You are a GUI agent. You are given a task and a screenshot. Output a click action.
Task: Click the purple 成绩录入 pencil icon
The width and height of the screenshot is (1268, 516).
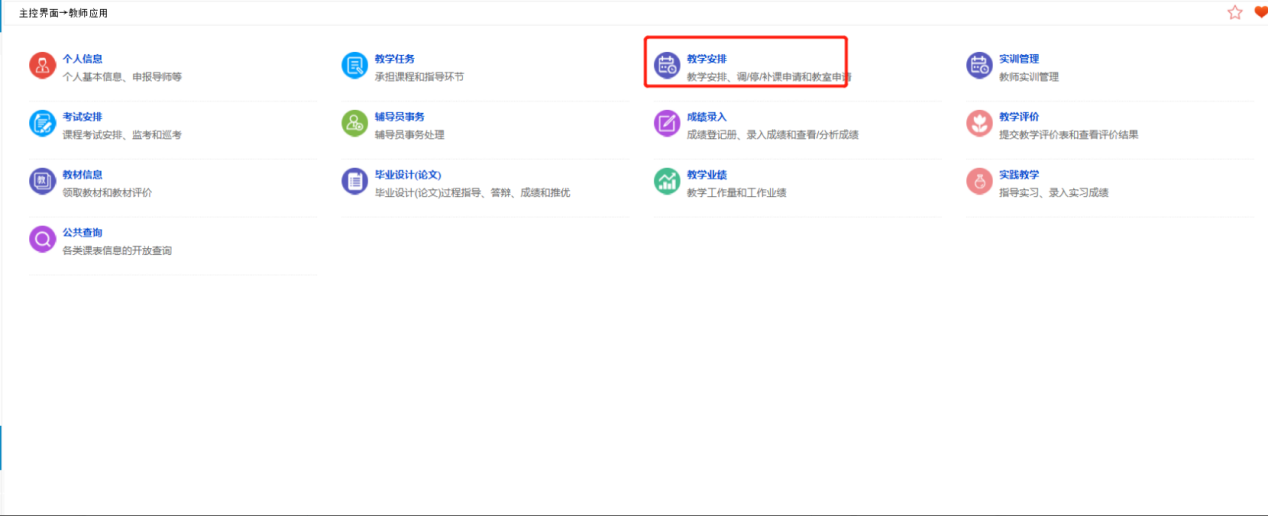666,123
